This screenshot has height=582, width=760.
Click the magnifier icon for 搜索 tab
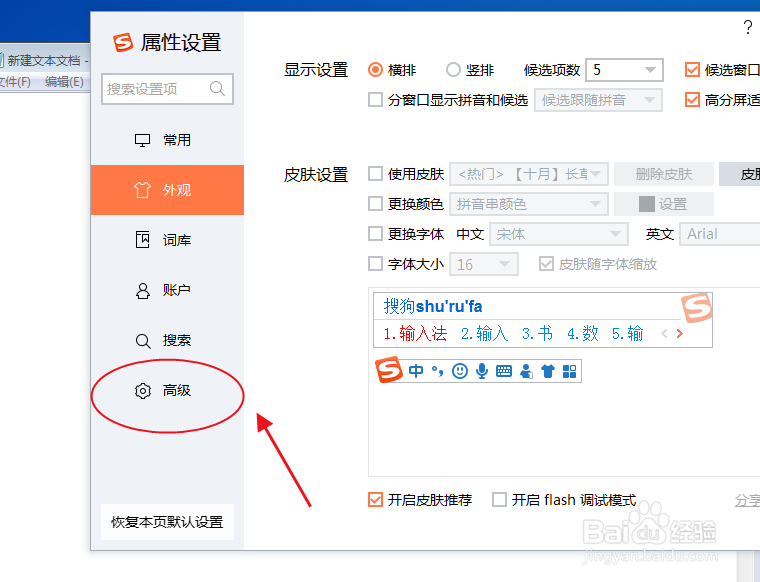[x=142, y=341]
